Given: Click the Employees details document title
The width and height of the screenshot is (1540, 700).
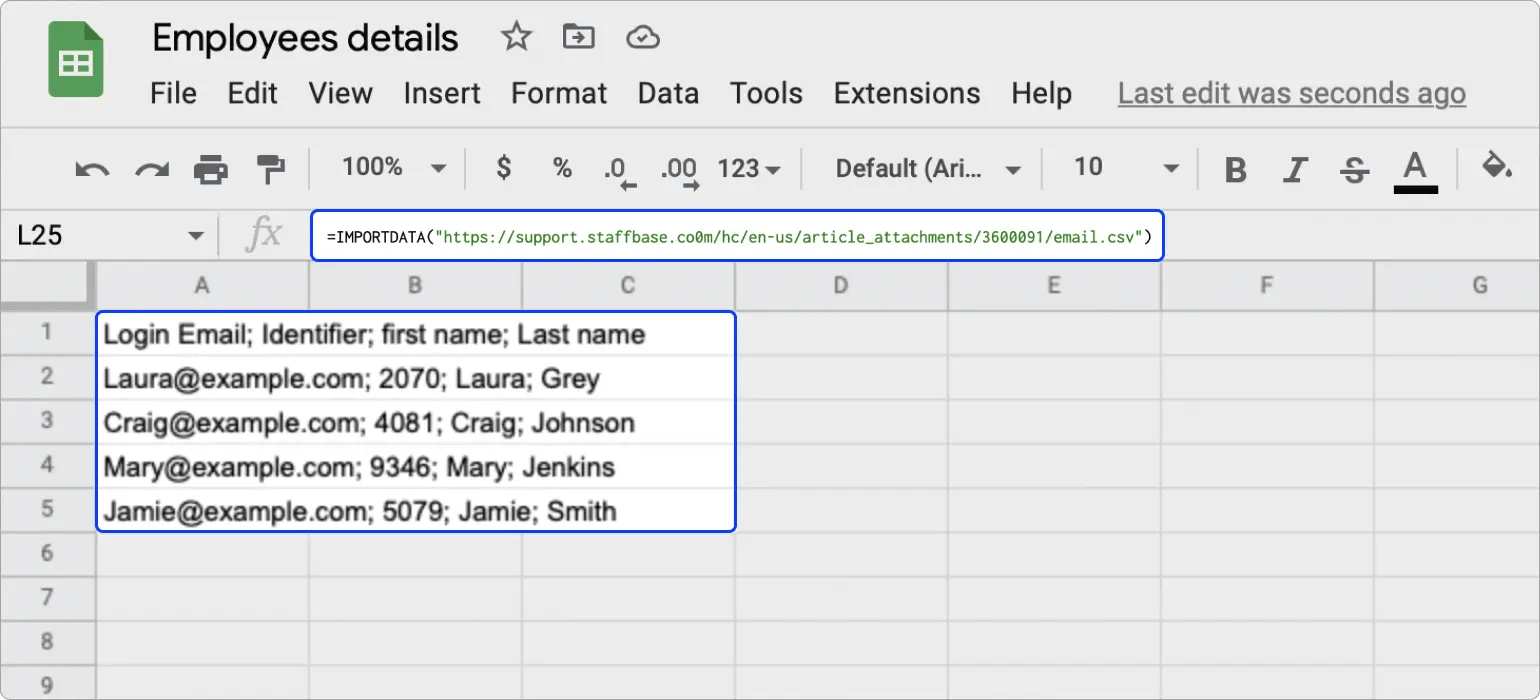Looking at the screenshot, I should [x=305, y=38].
